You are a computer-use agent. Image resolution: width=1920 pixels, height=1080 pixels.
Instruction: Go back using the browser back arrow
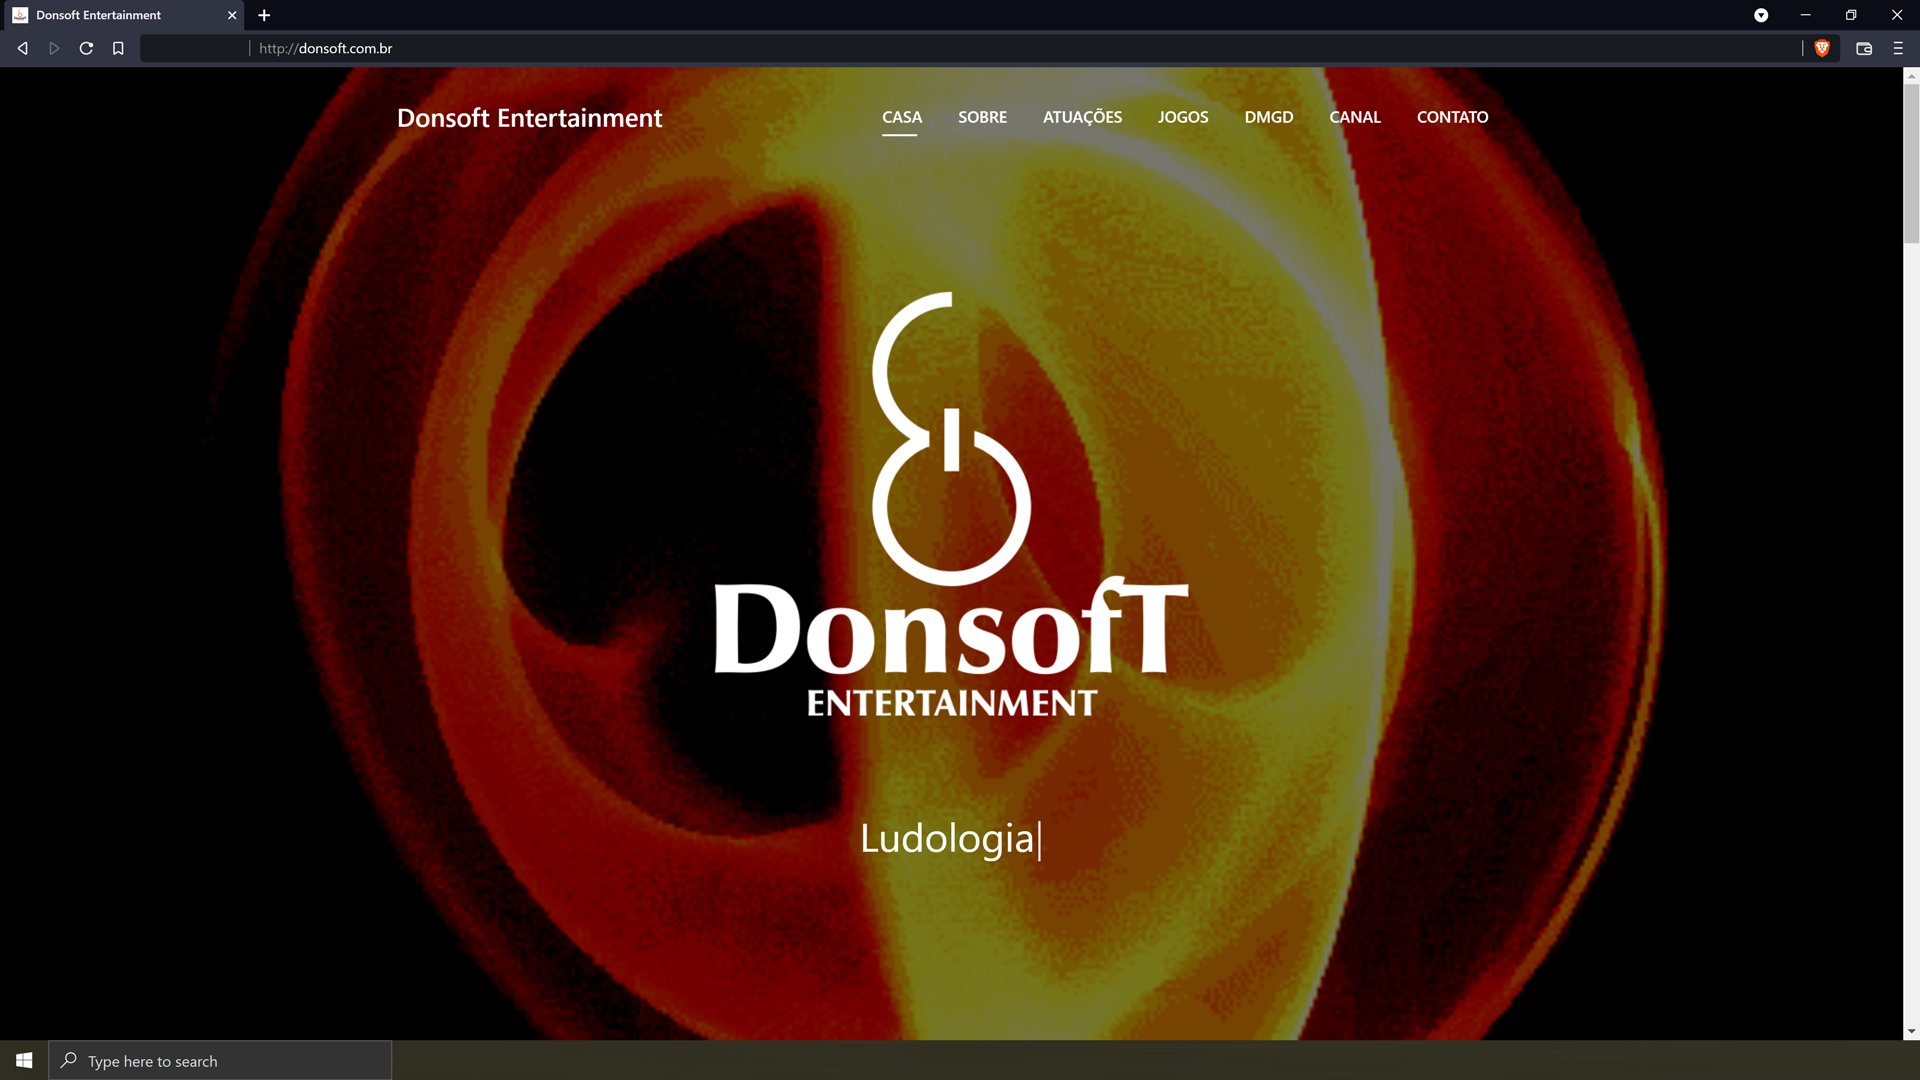pyautogui.click(x=22, y=48)
